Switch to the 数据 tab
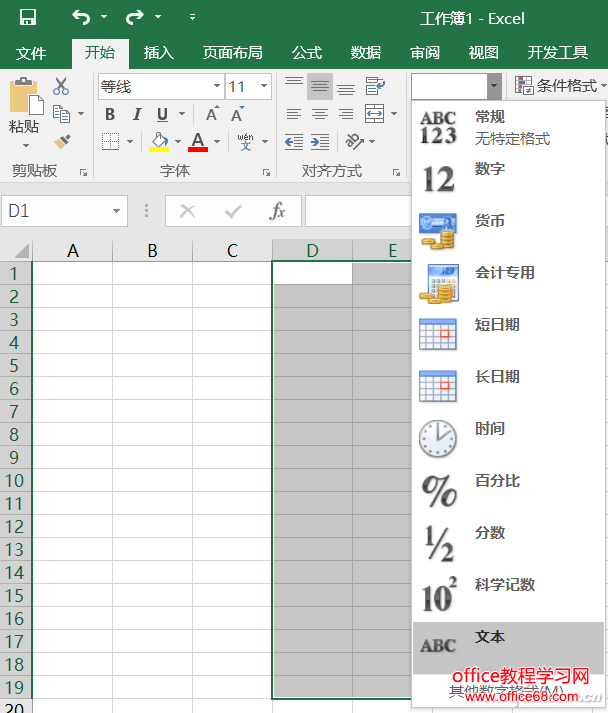Viewport: 608px width, 713px height. point(366,53)
